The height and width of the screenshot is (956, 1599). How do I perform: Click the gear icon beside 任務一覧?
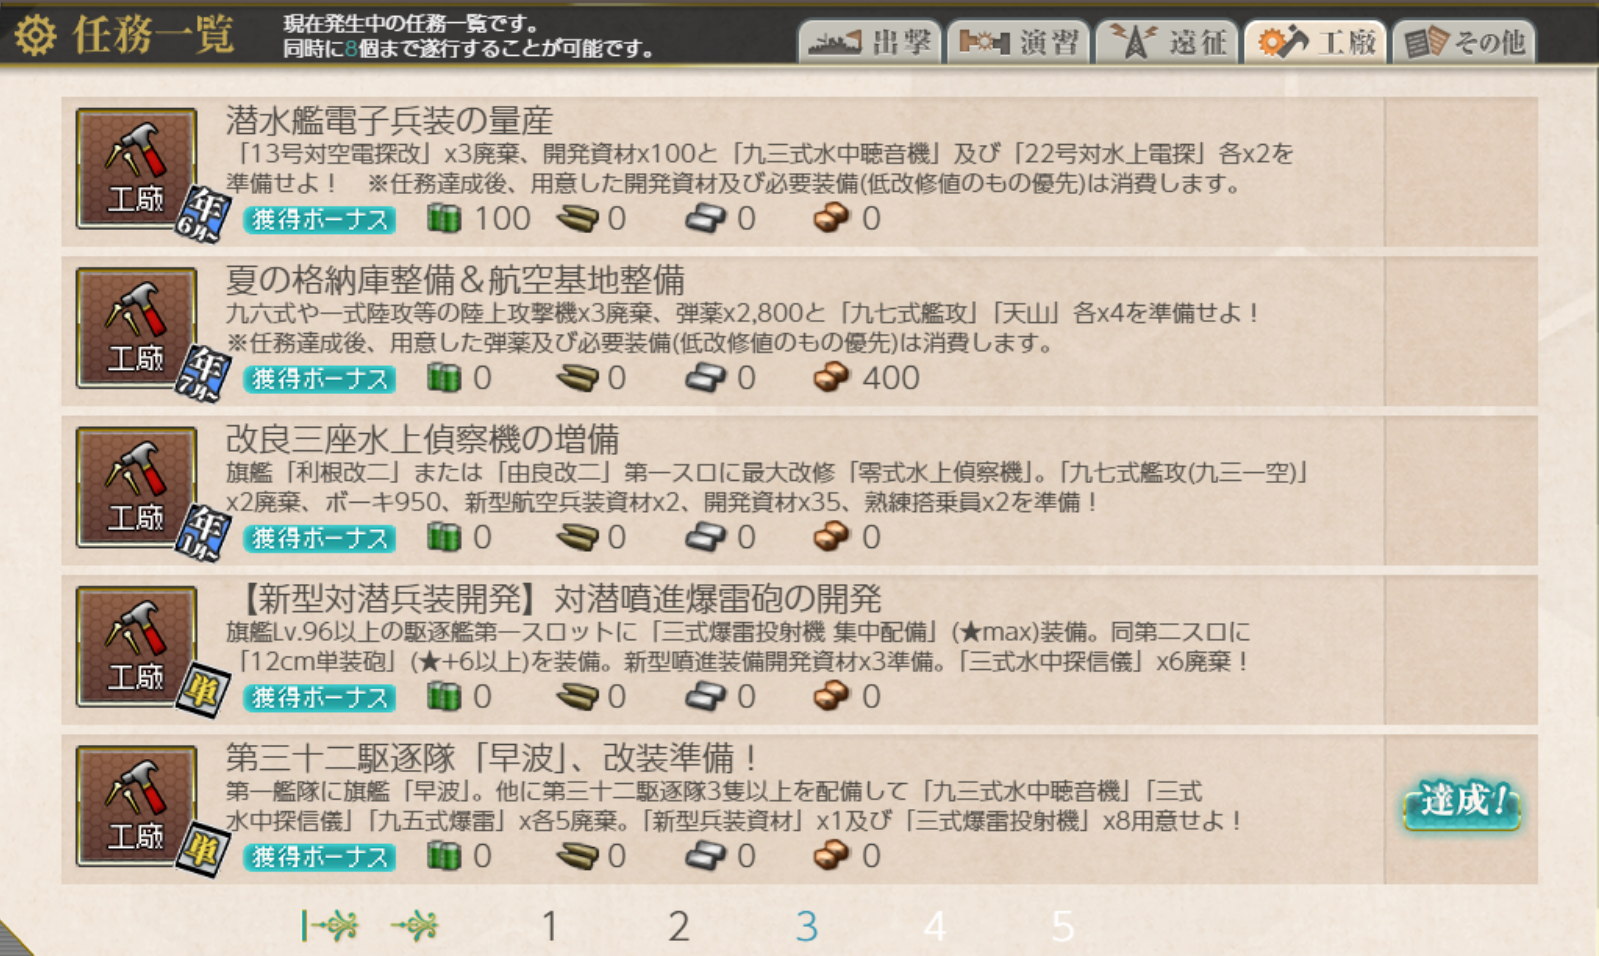[x=35, y=36]
